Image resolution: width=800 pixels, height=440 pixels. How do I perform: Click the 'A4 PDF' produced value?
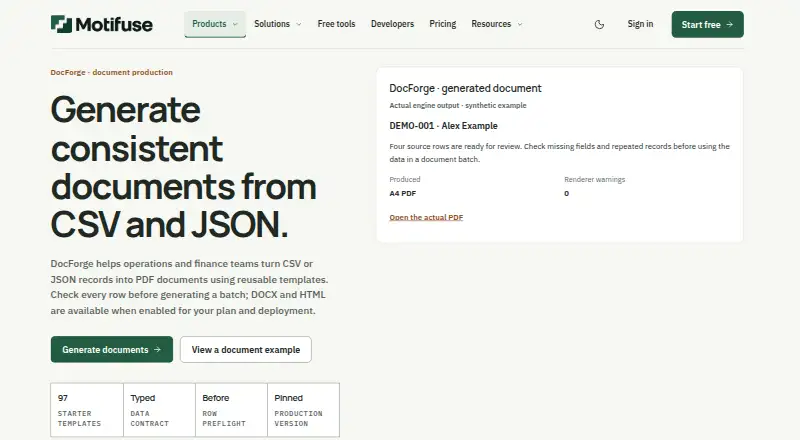click(x=403, y=193)
